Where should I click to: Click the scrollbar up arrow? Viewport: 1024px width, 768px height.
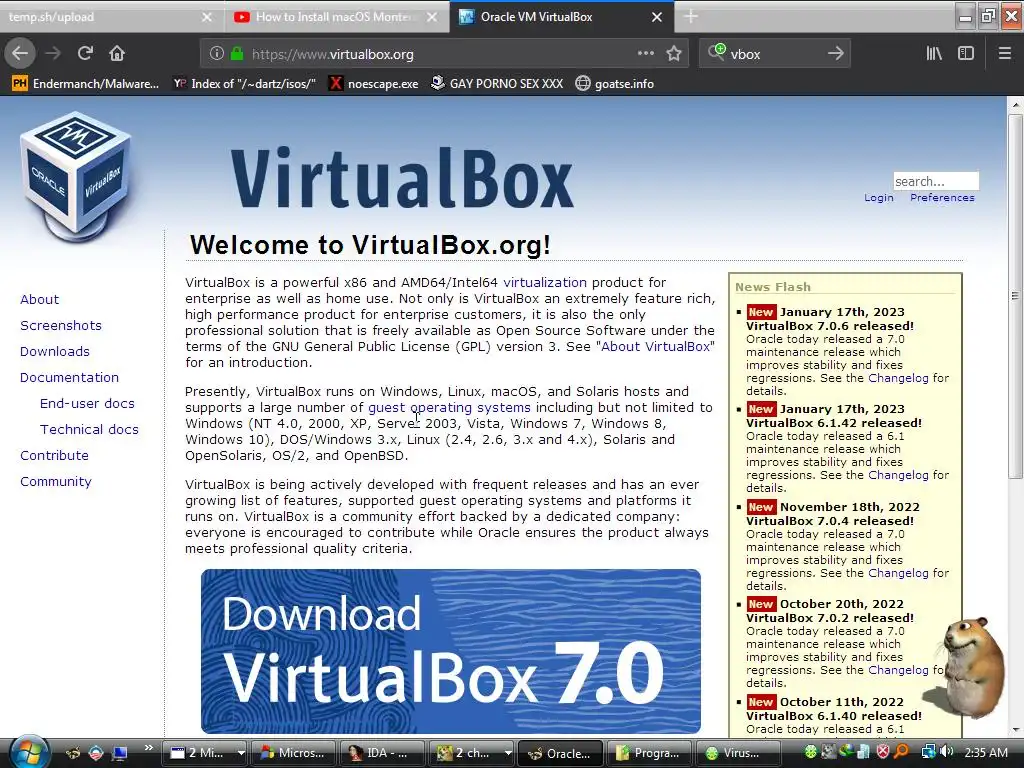[x=1015, y=104]
